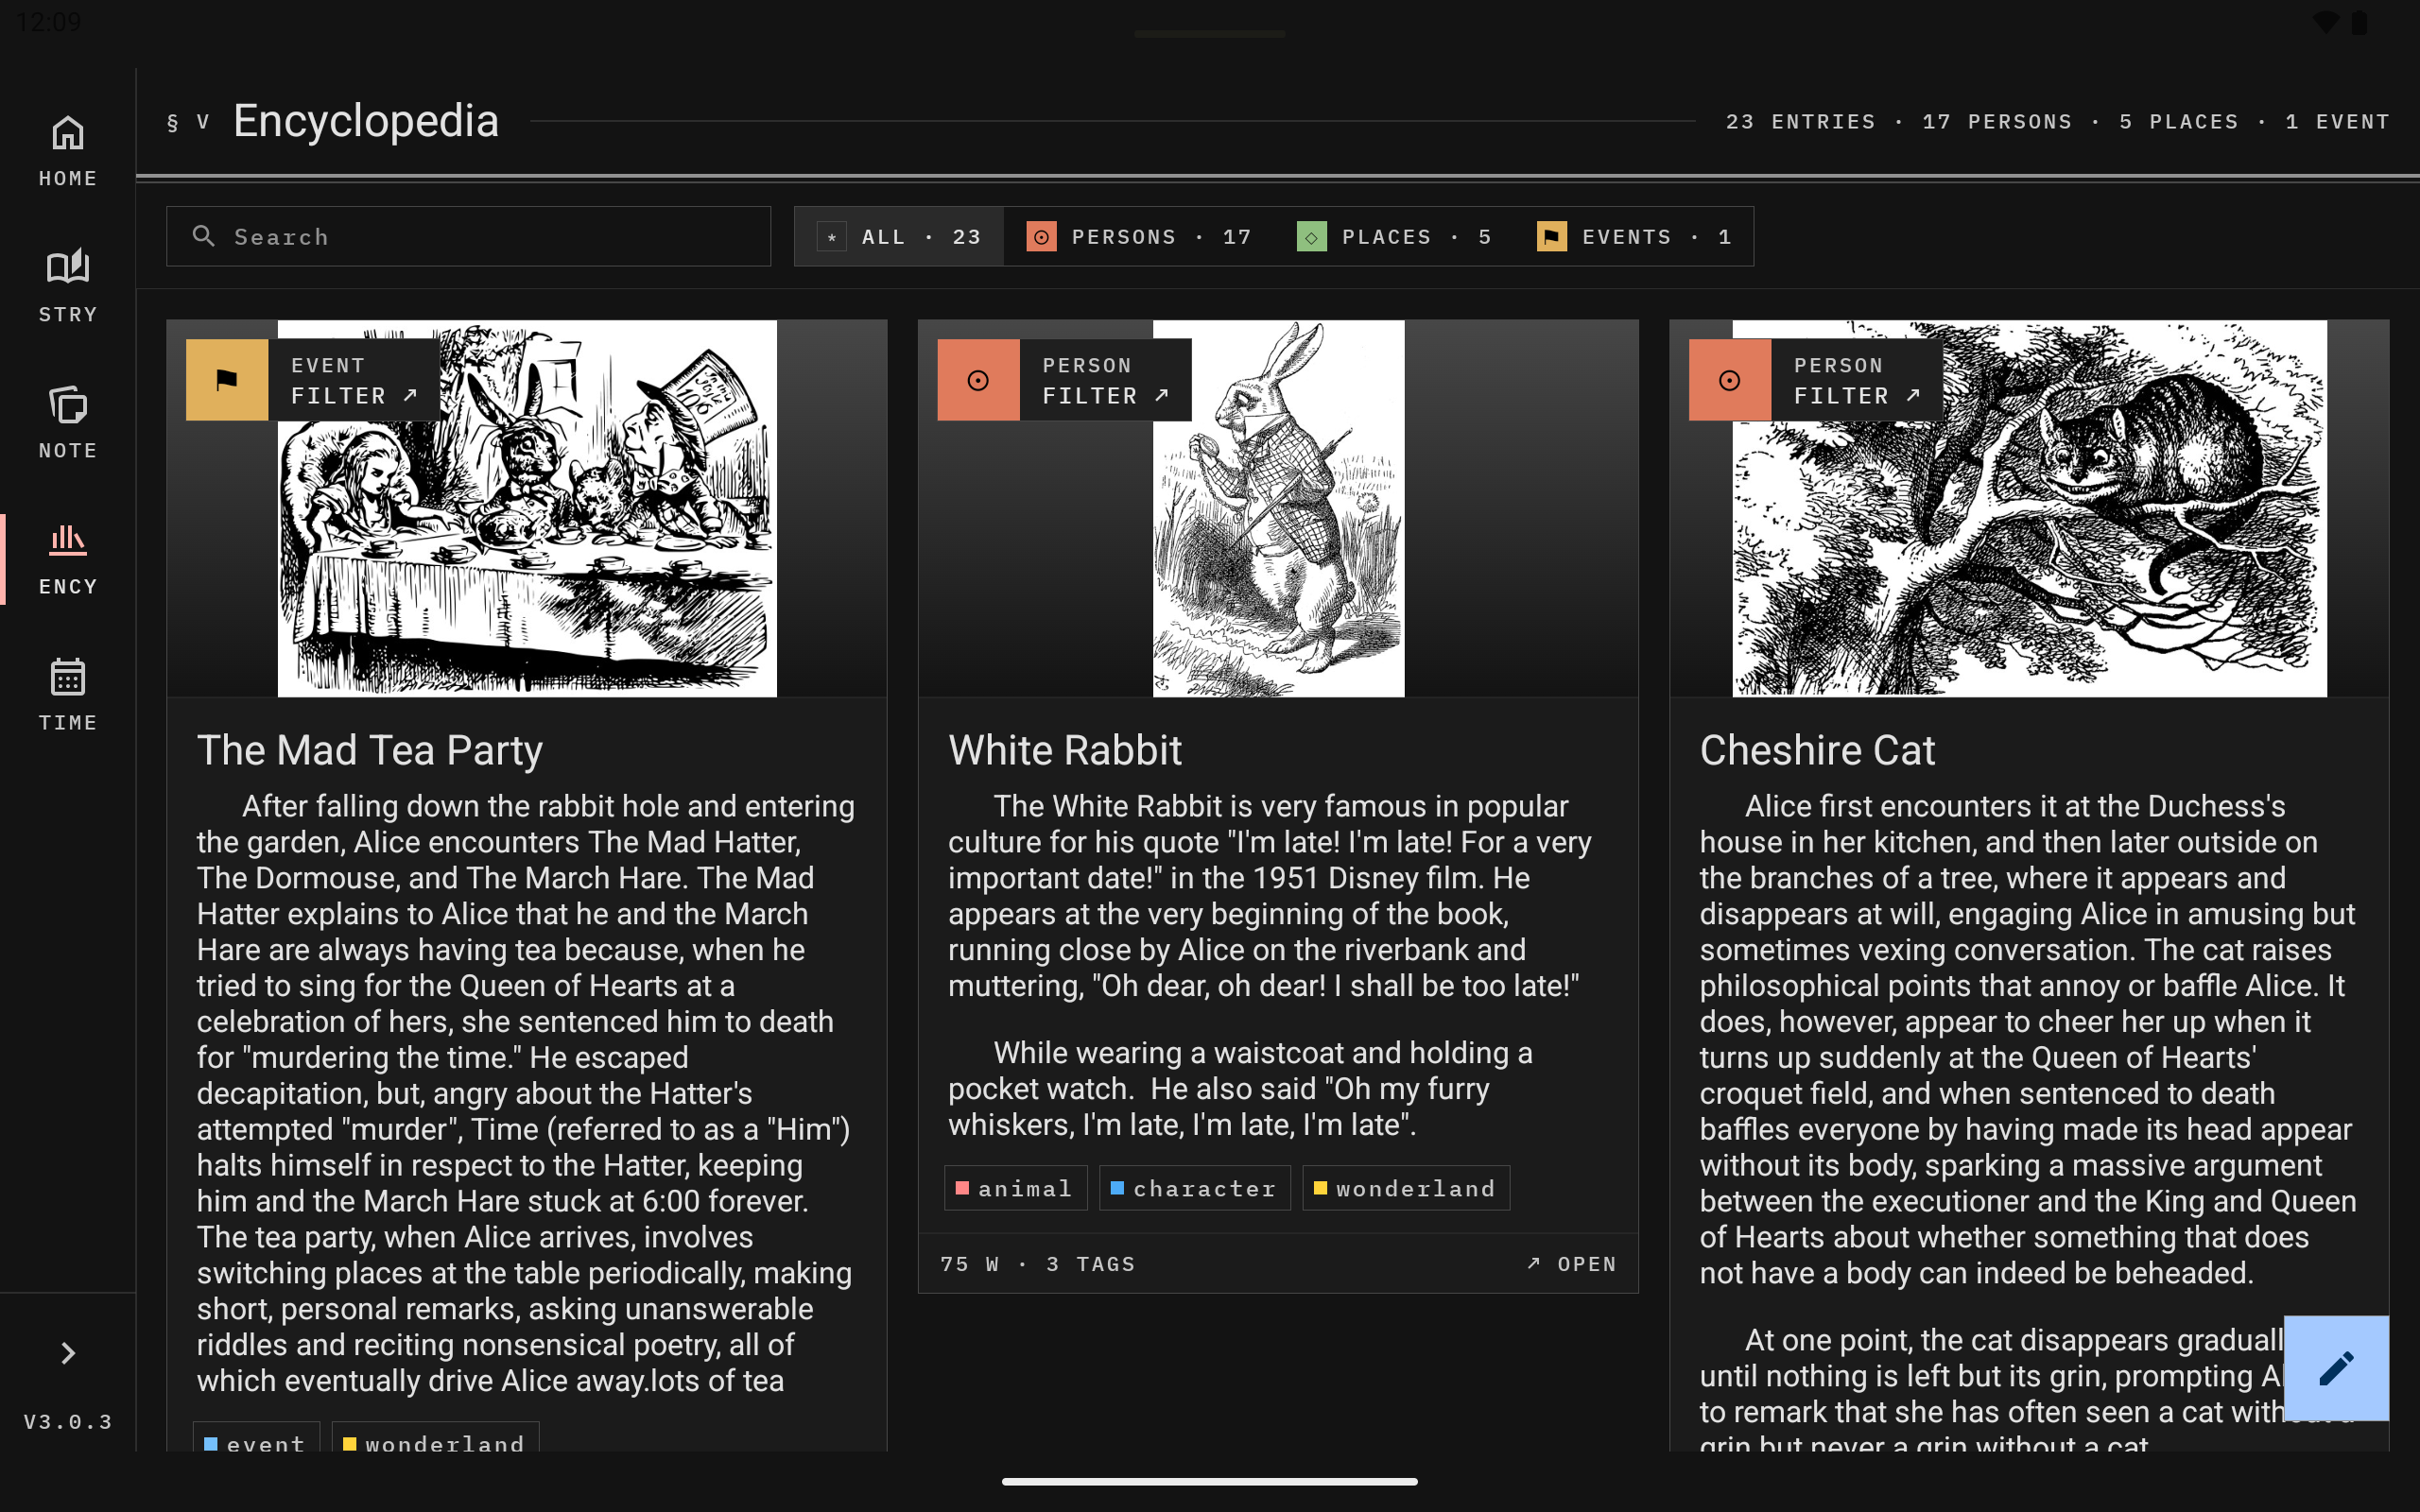
Task: Click the Encyclopedia page heading
Action: pos(366,121)
